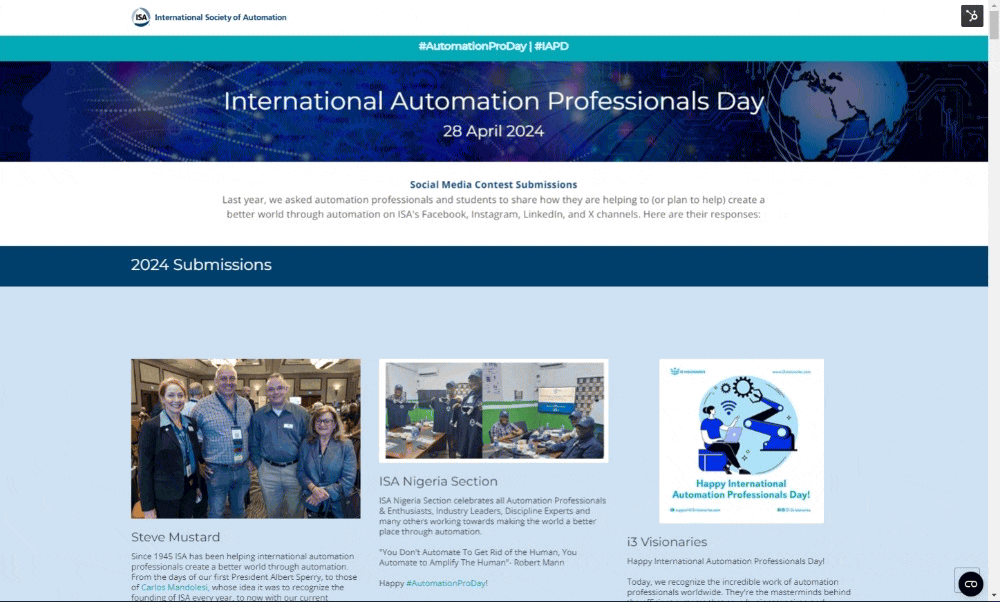The height and width of the screenshot is (602, 1000).
Task: Select the Happy International Automation Professionals Day! line
Action: tap(725, 561)
